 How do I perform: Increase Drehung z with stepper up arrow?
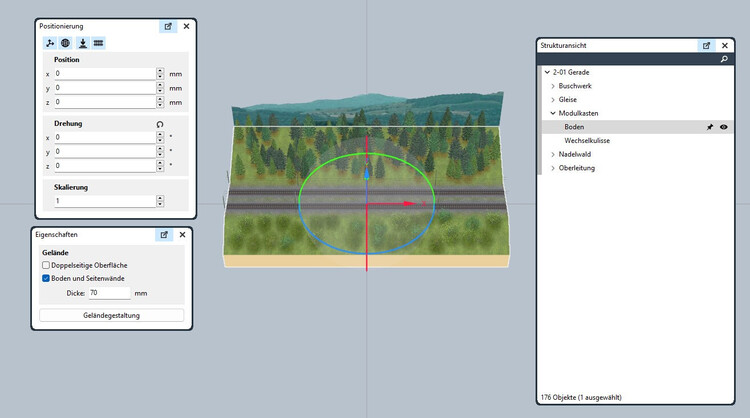point(160,163)
